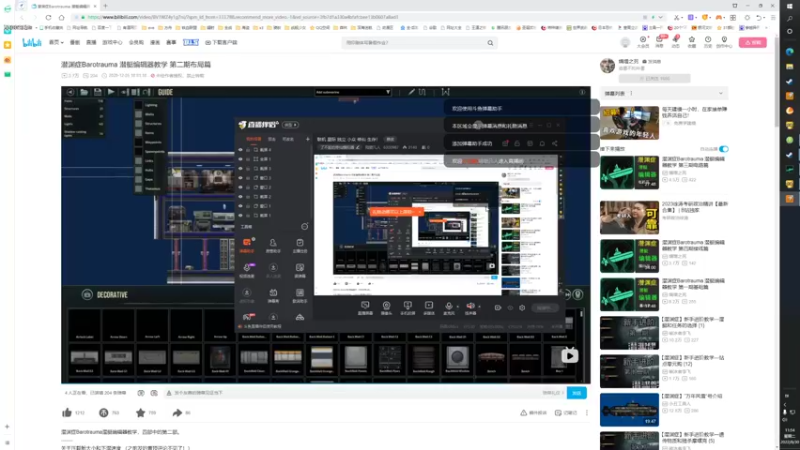Click the save disk icon in sub editor
Image resolution: width=800 pixels, height=450 pixels.
[97, 92]
